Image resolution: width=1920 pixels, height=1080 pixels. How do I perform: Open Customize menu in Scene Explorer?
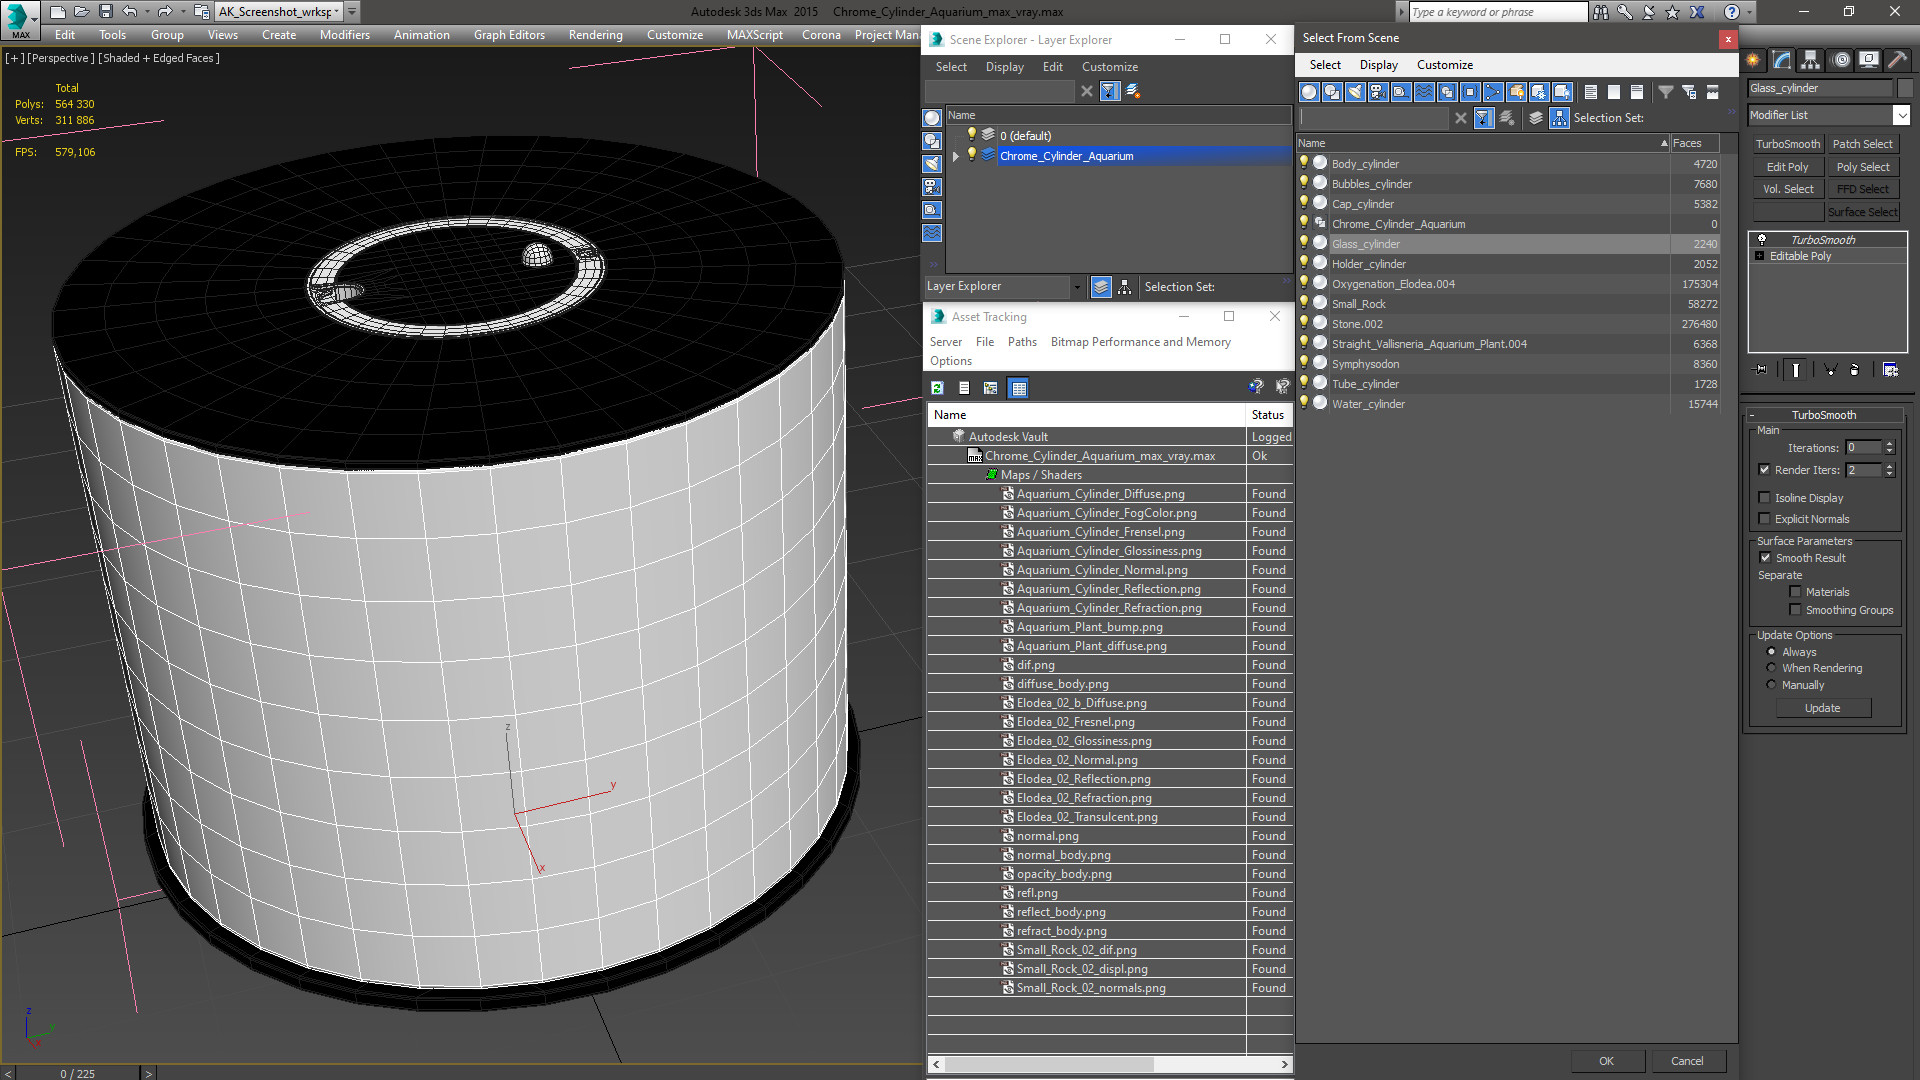coord(1110,67)
